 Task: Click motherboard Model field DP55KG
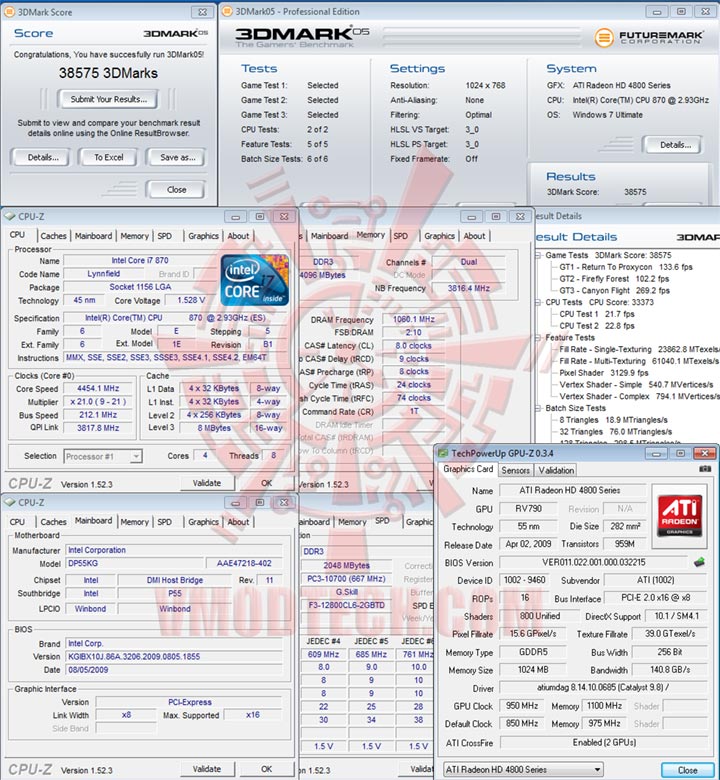point(134,563)
